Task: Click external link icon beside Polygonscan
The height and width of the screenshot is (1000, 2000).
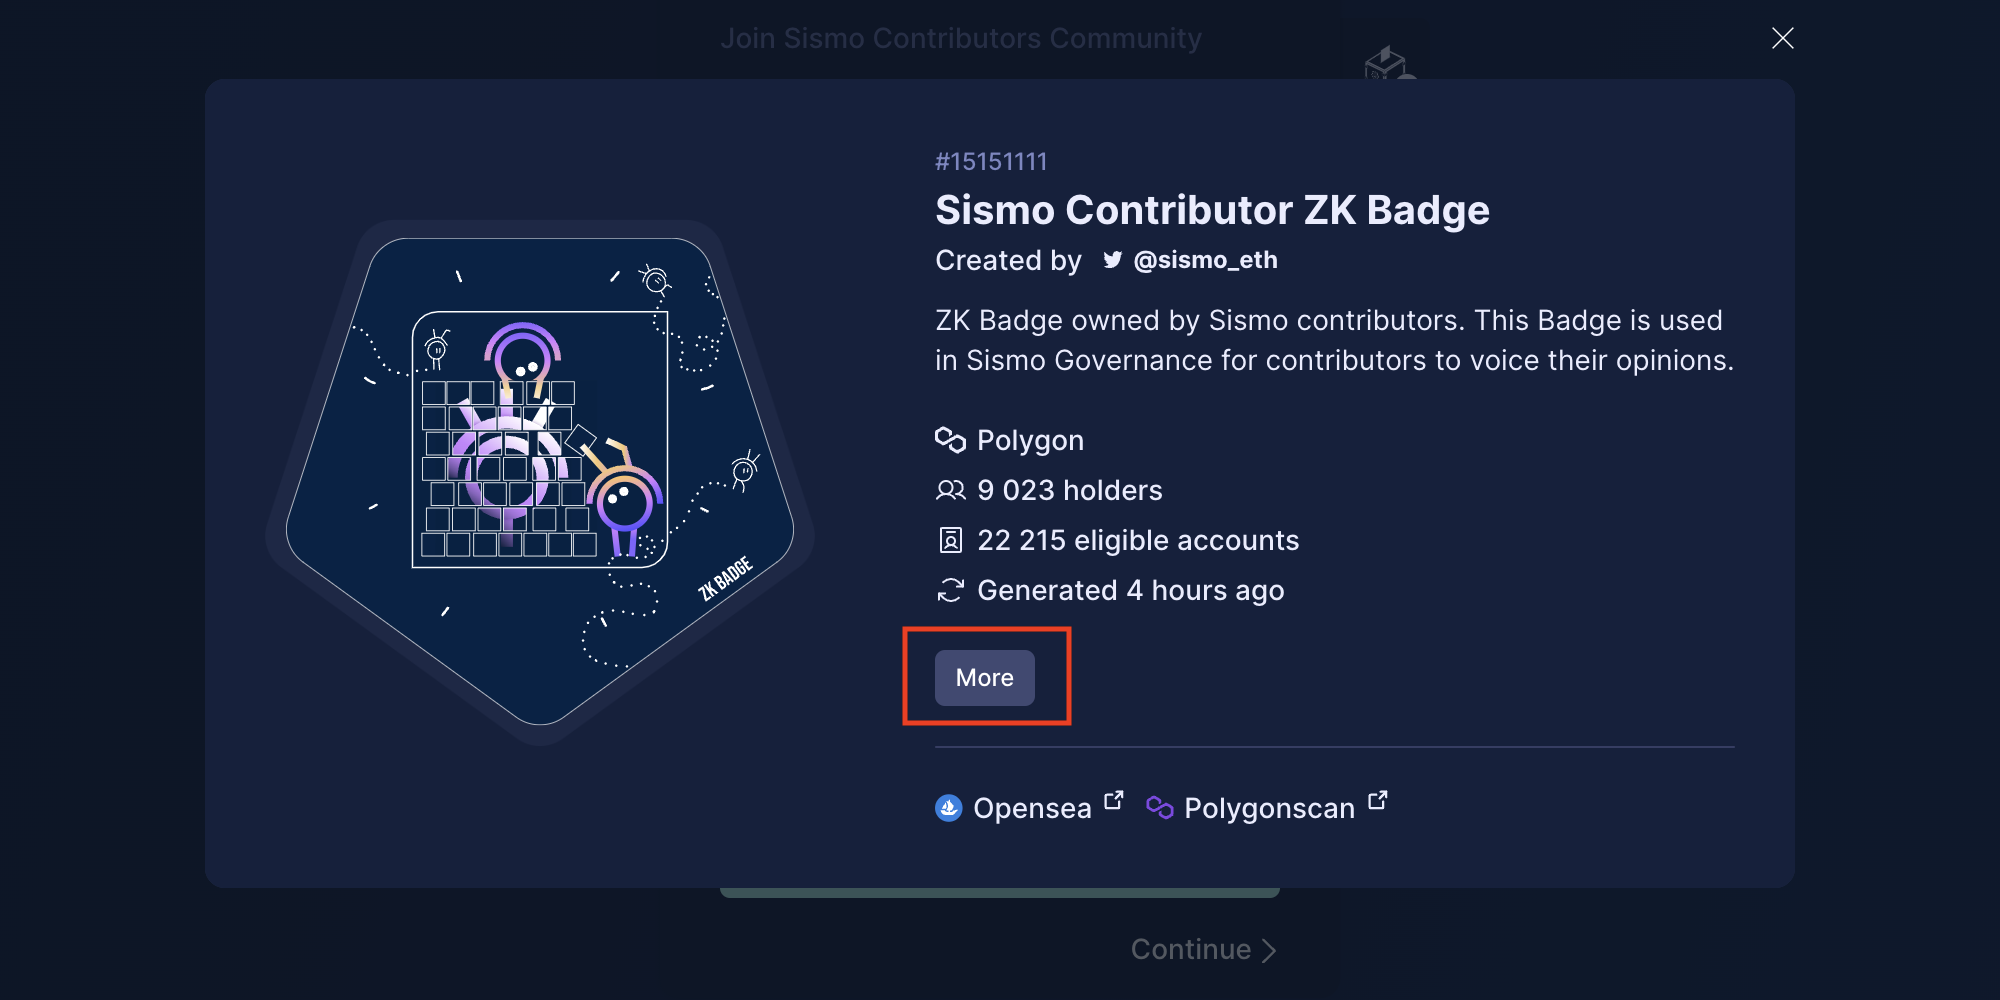Action: [x=1378, y=800]
